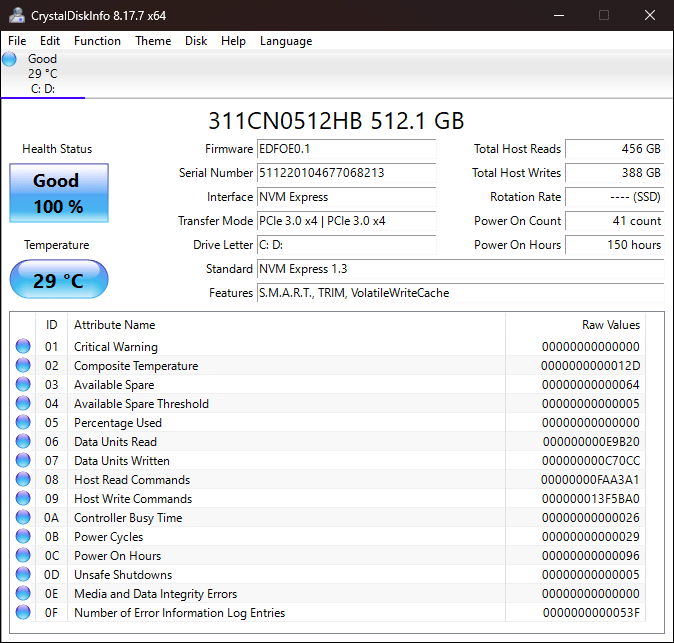Click the Power On Count value 41 count

[x=615, y=221]
